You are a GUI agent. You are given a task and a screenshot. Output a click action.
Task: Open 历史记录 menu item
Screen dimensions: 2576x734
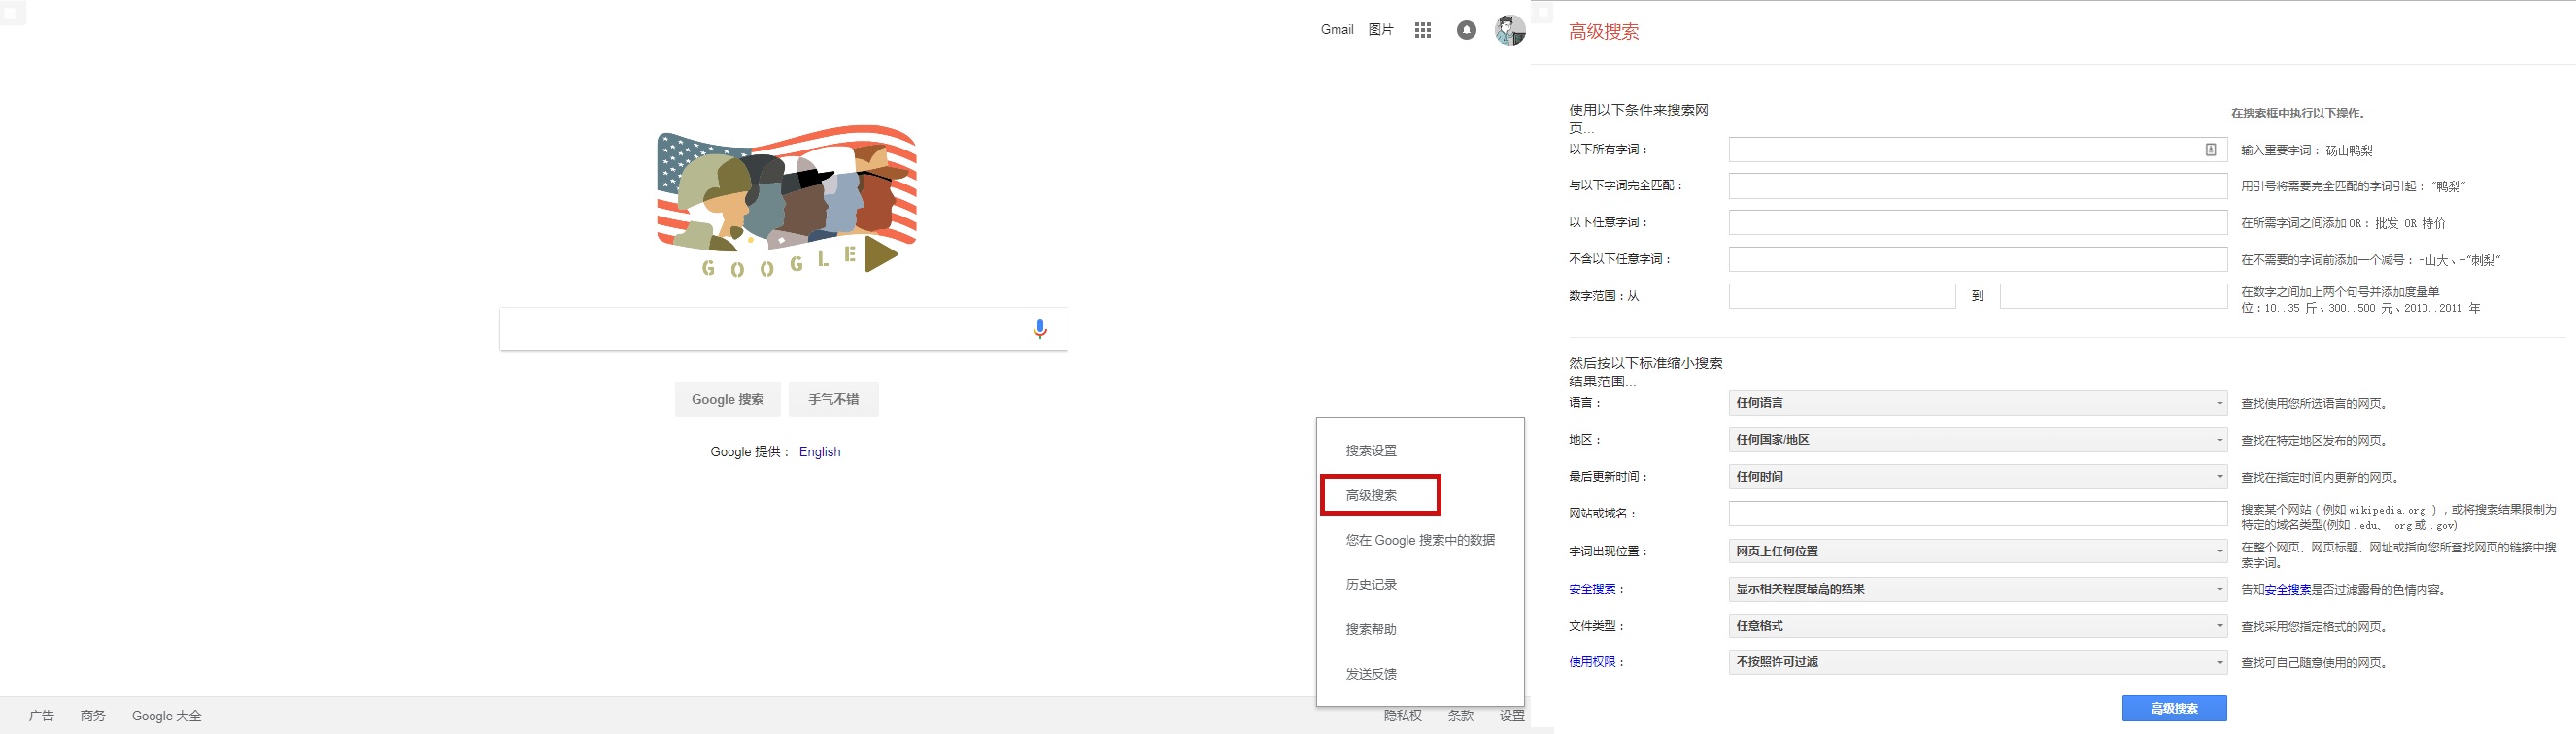click(1371, 585)
